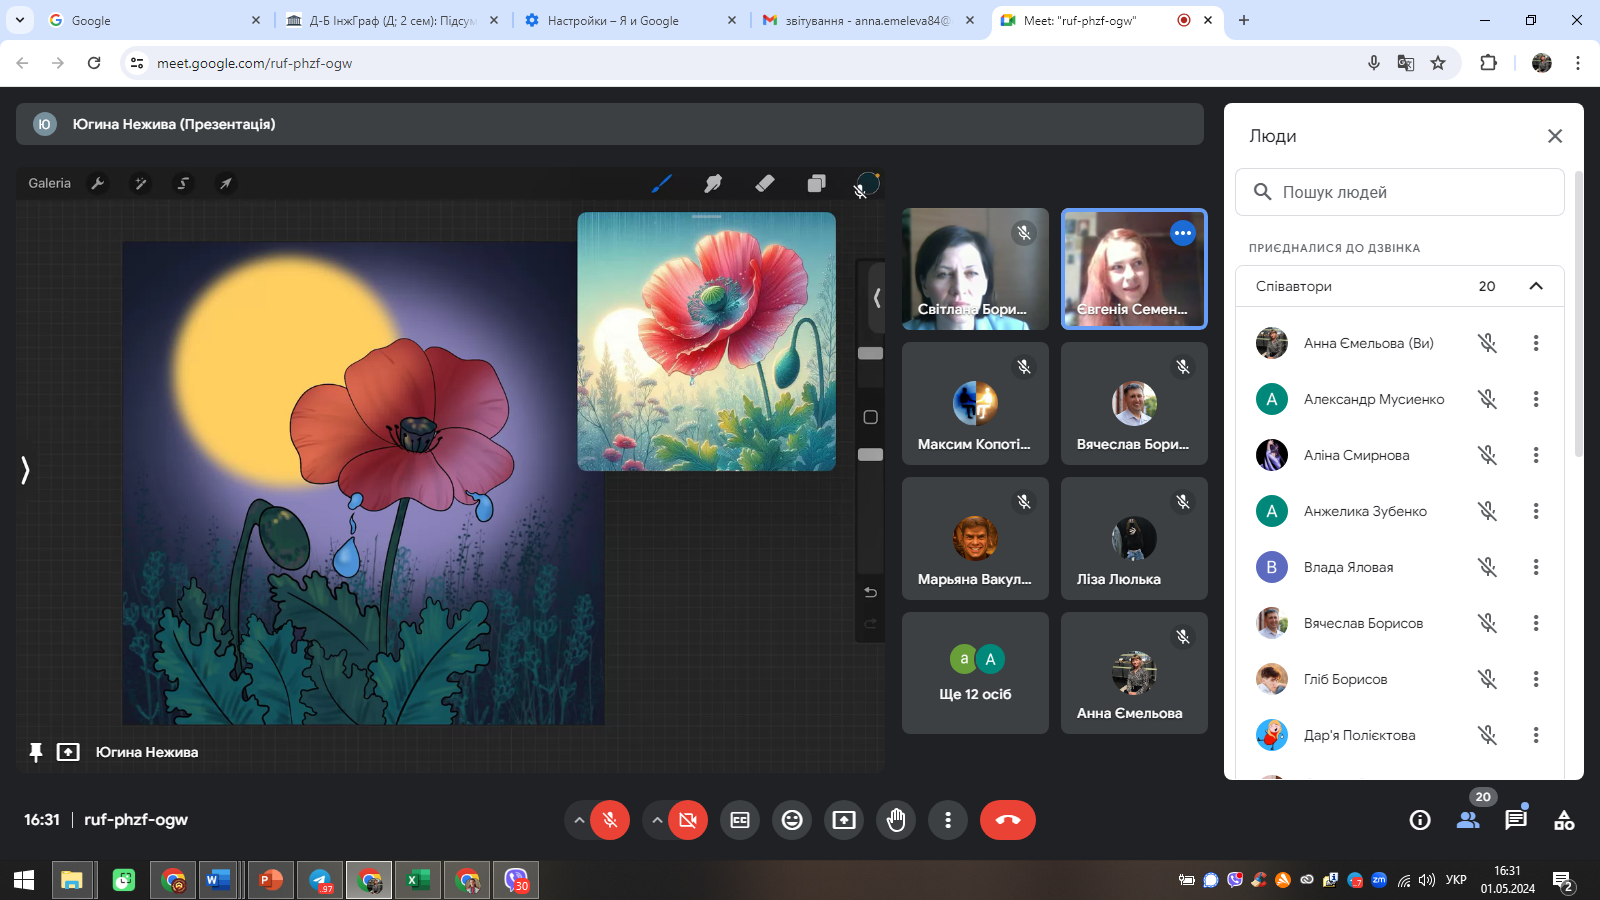Screen dimensions: 1600x900
Task: Click the Пошук людей search field
Action: click(x=1400, y=192)
